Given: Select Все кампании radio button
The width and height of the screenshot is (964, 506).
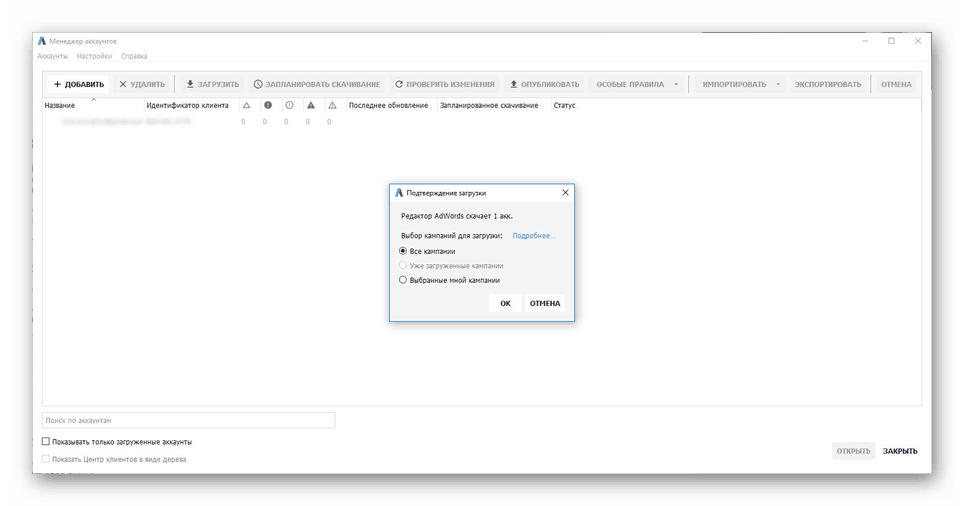Looking at the screenshot, I should coord(403,251).
